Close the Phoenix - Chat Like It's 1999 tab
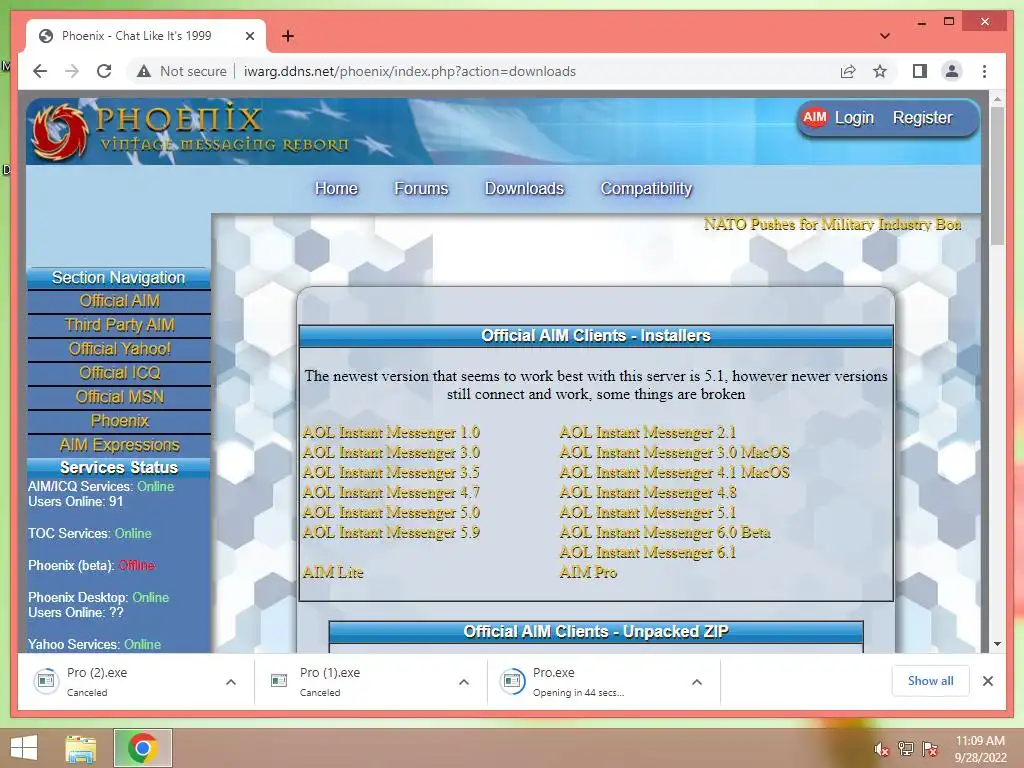The image size is (1024, 768). click(x=249, y=36)
